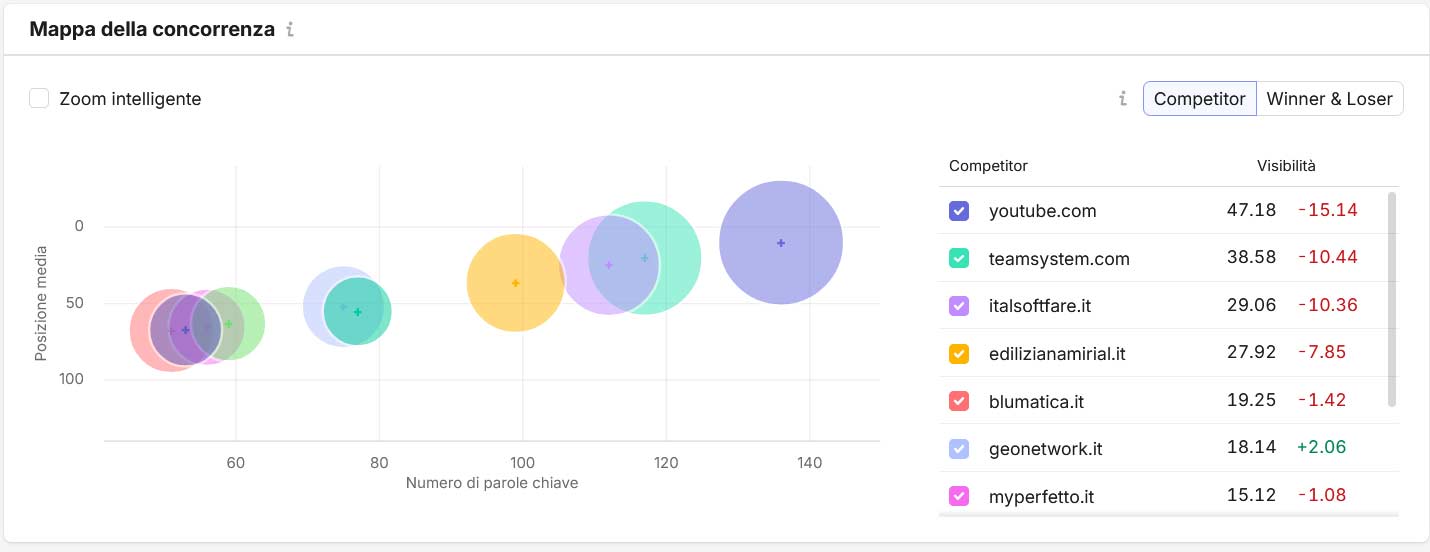Screen dimensions: 1430x552
Task: Click the myperfetto.it domain name
Action: click(1044, 496)
